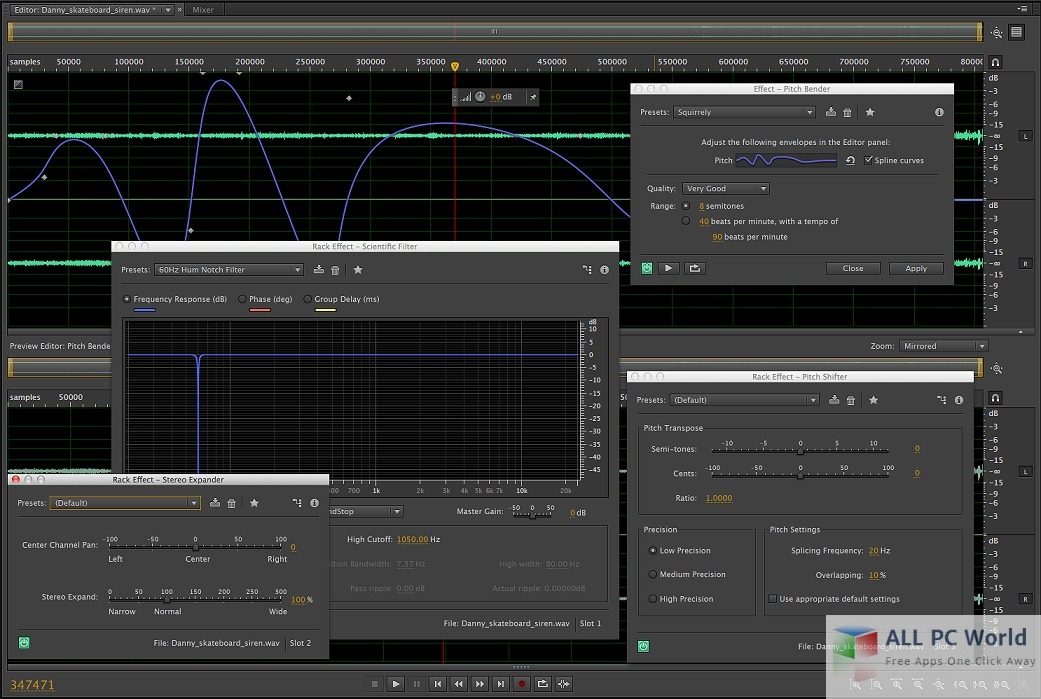The width and height of the screenshot is (1041, 699).
Task: Open Quality Very Good dropdown
Action: pyautogui.click(x=726, y=189)
